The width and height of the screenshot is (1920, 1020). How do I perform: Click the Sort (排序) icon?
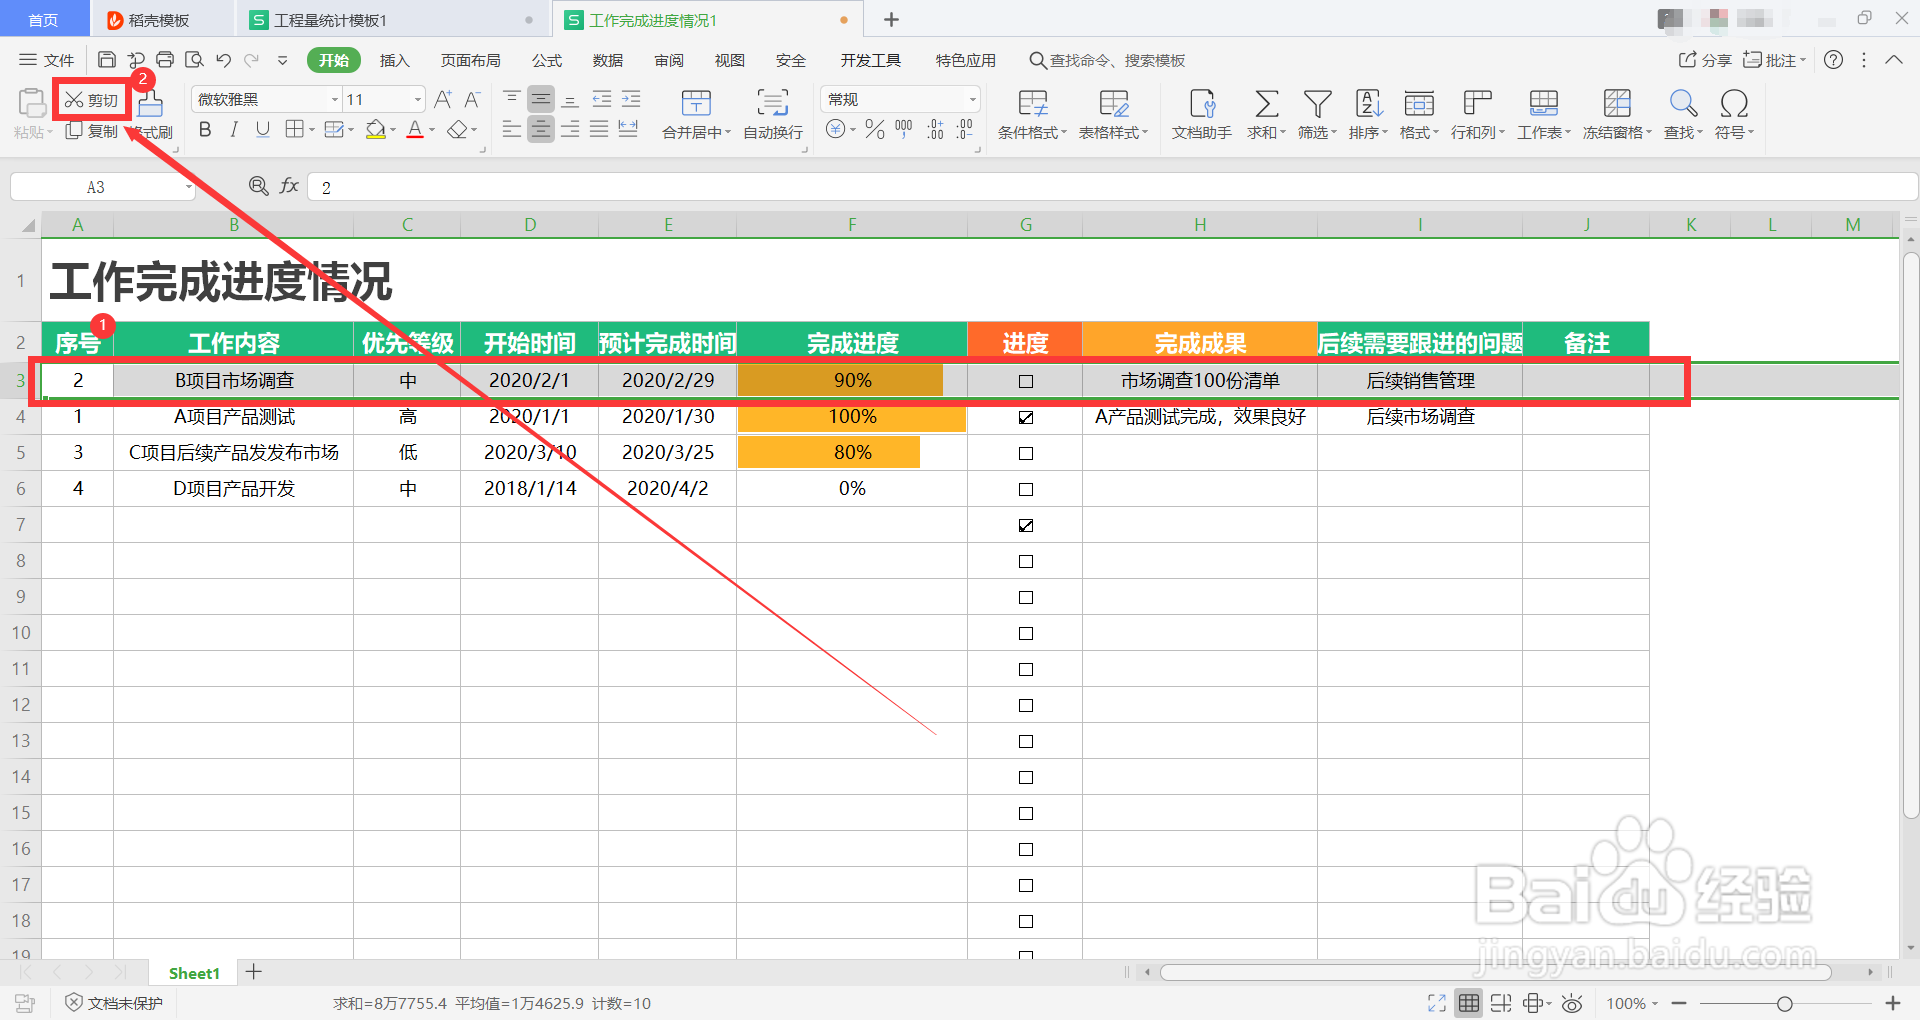[x=1369, y=103]
